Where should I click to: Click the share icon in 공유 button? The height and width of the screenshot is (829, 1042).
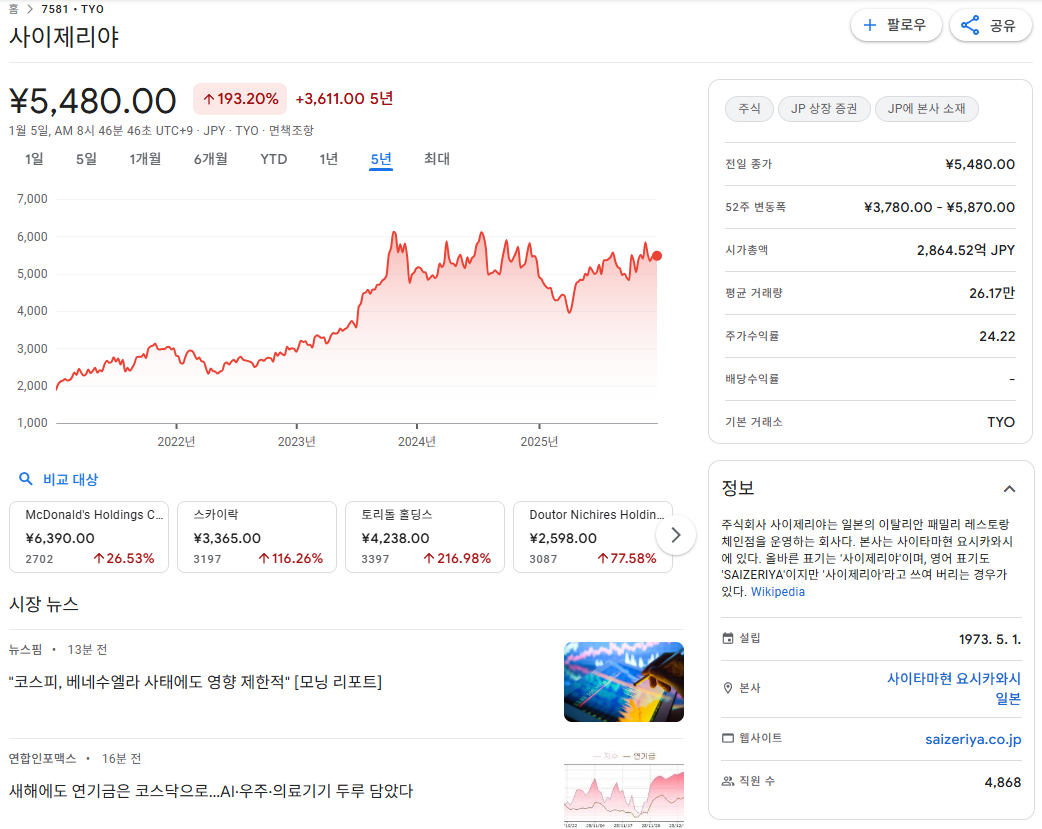970,25
